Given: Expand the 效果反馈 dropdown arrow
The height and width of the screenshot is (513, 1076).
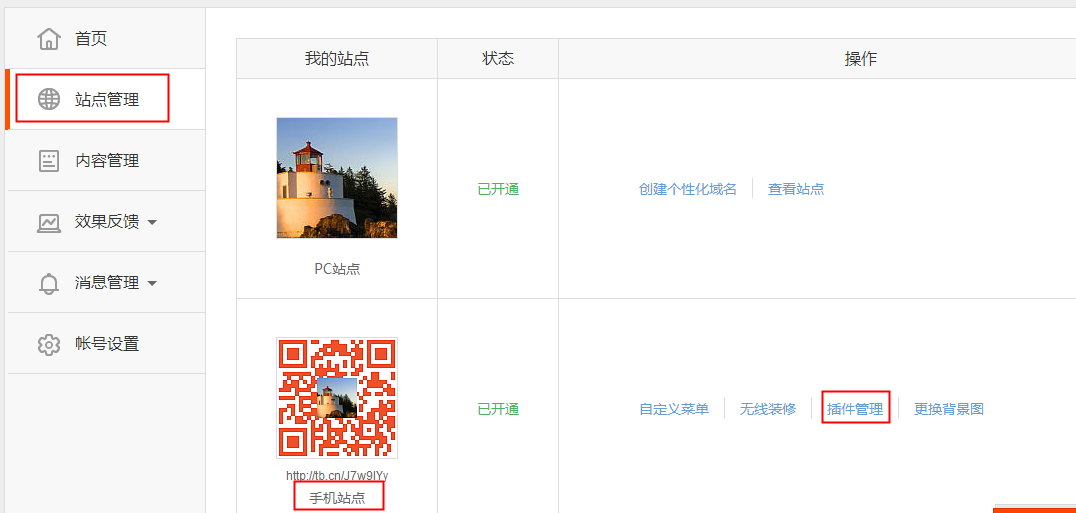Looking at the screenshot, I should click(x=152, y=222).
